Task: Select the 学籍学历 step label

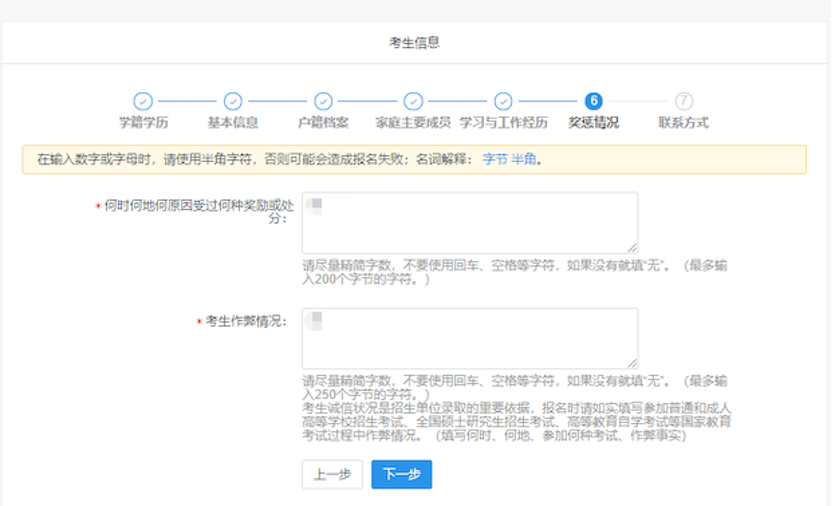Action: click(x=143, y=123)
